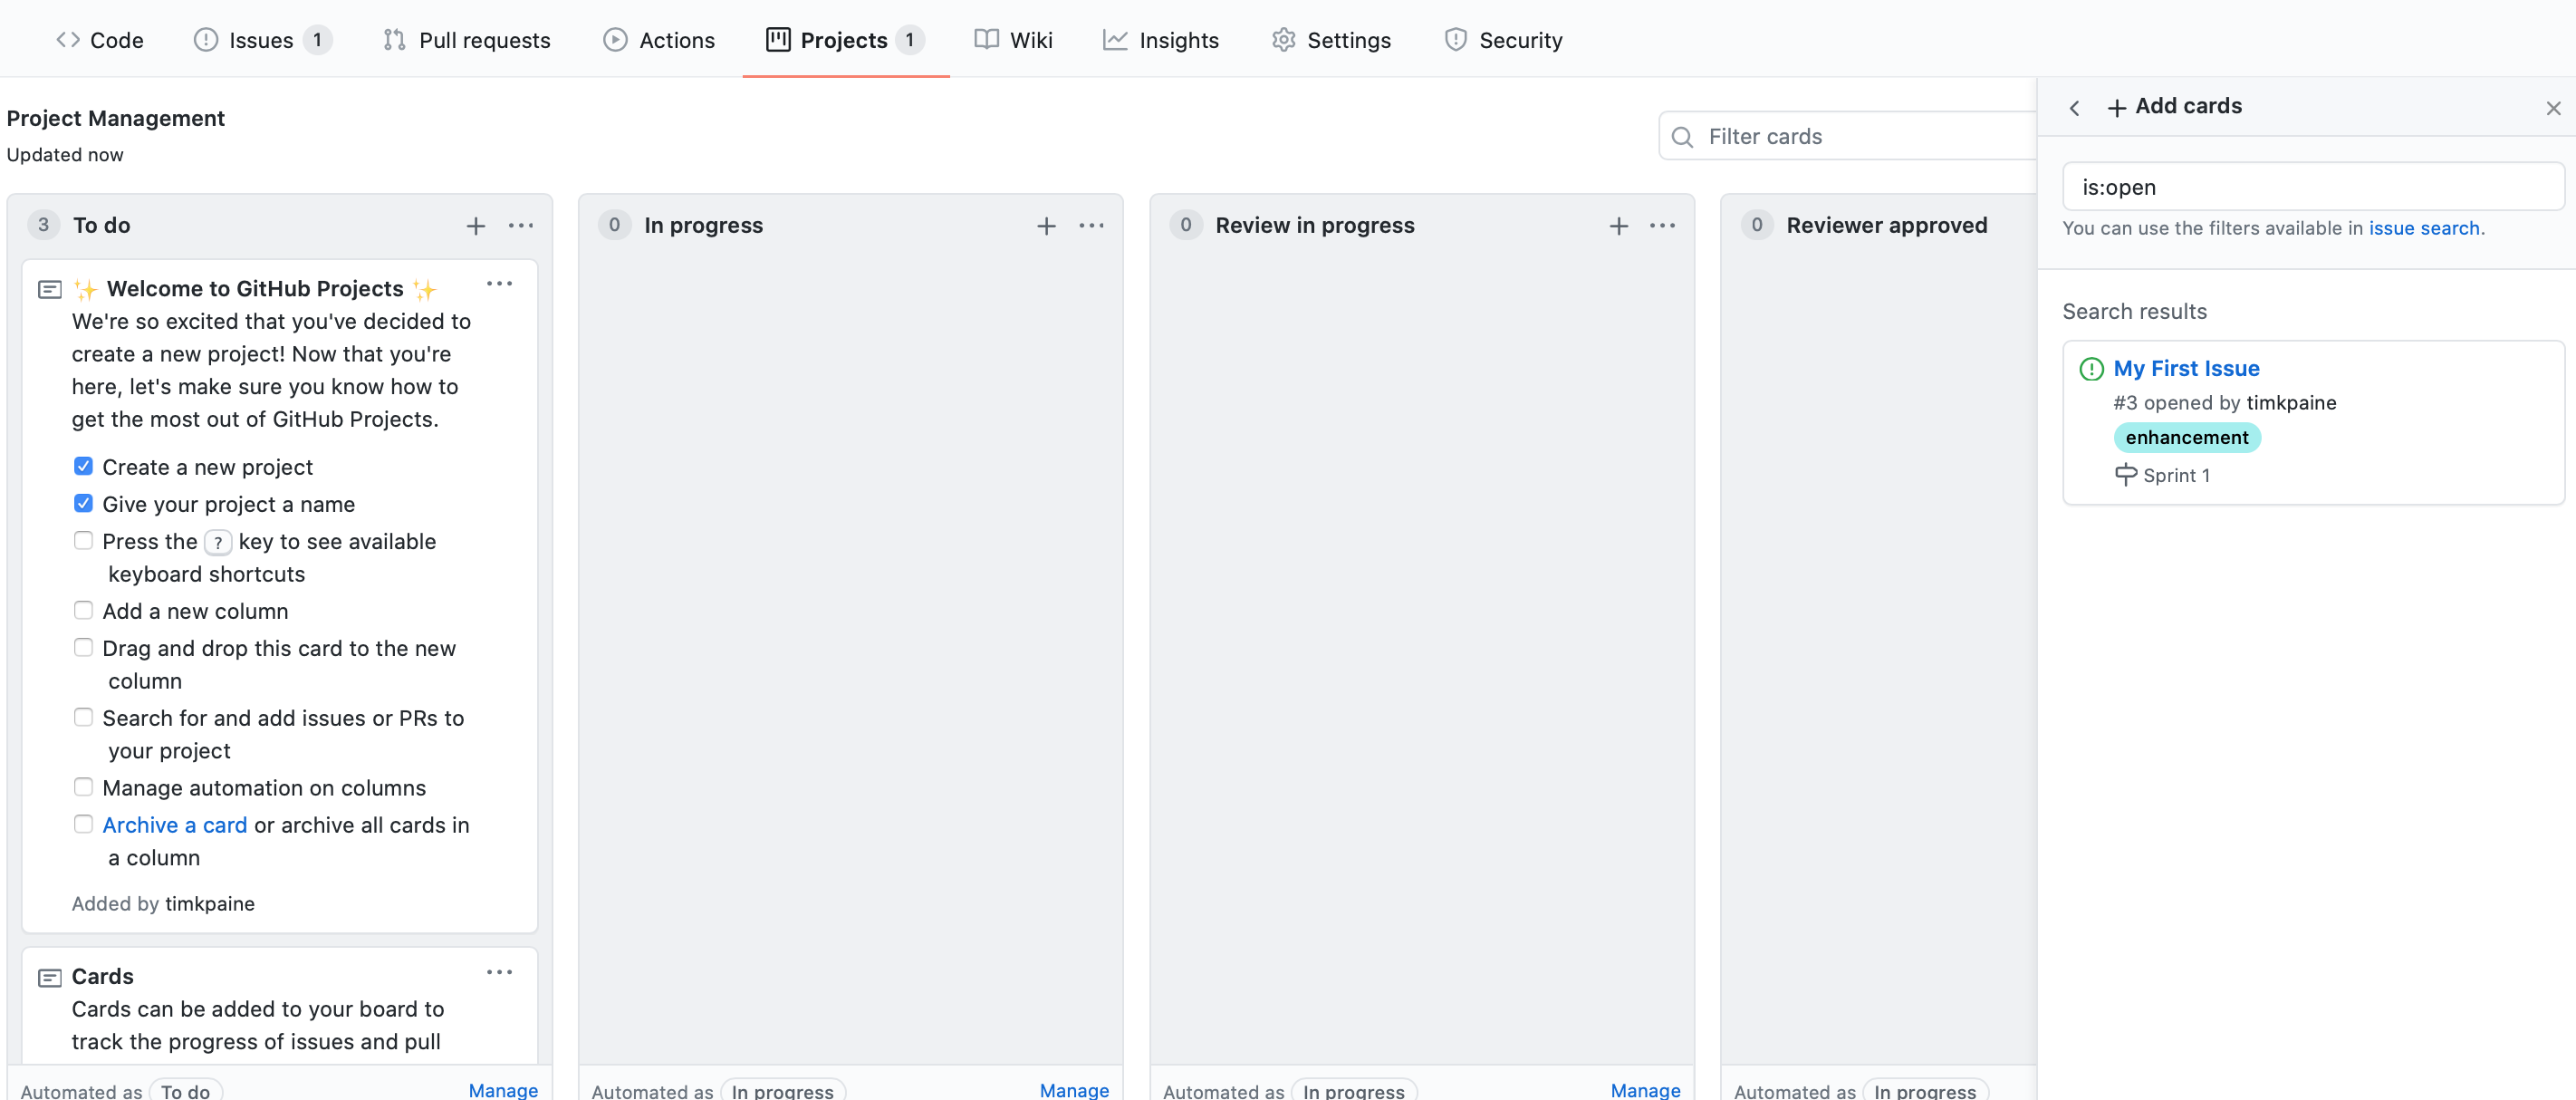Open the issue search link

pos(2424,228)
